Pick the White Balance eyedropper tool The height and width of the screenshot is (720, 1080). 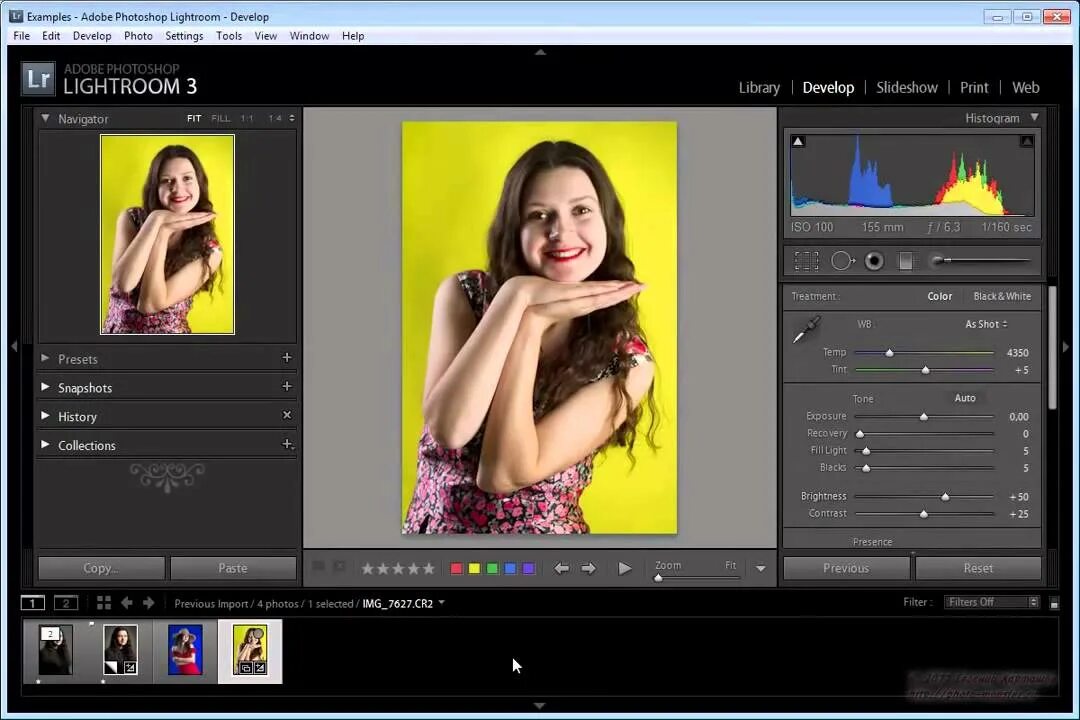(x=806, y=331)
